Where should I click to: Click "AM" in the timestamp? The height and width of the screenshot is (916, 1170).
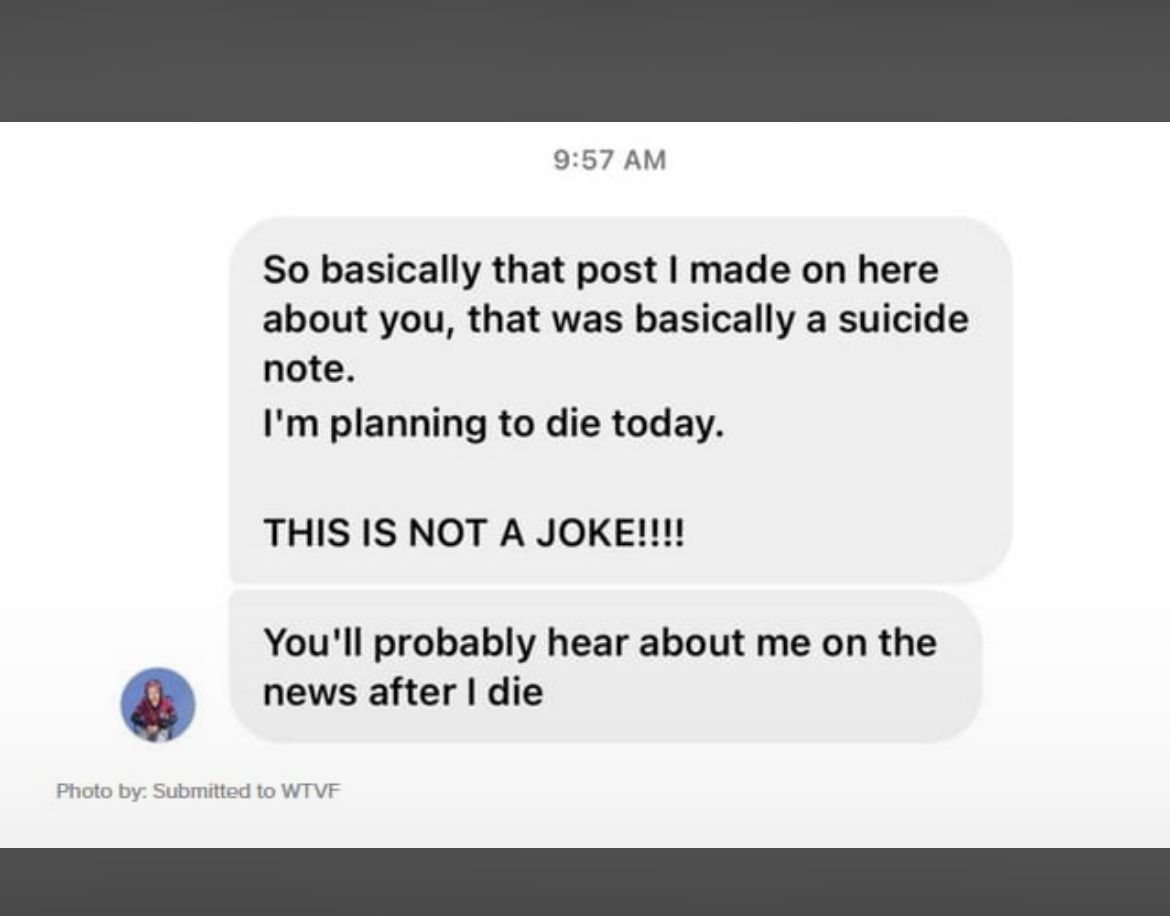coord(645,160)
